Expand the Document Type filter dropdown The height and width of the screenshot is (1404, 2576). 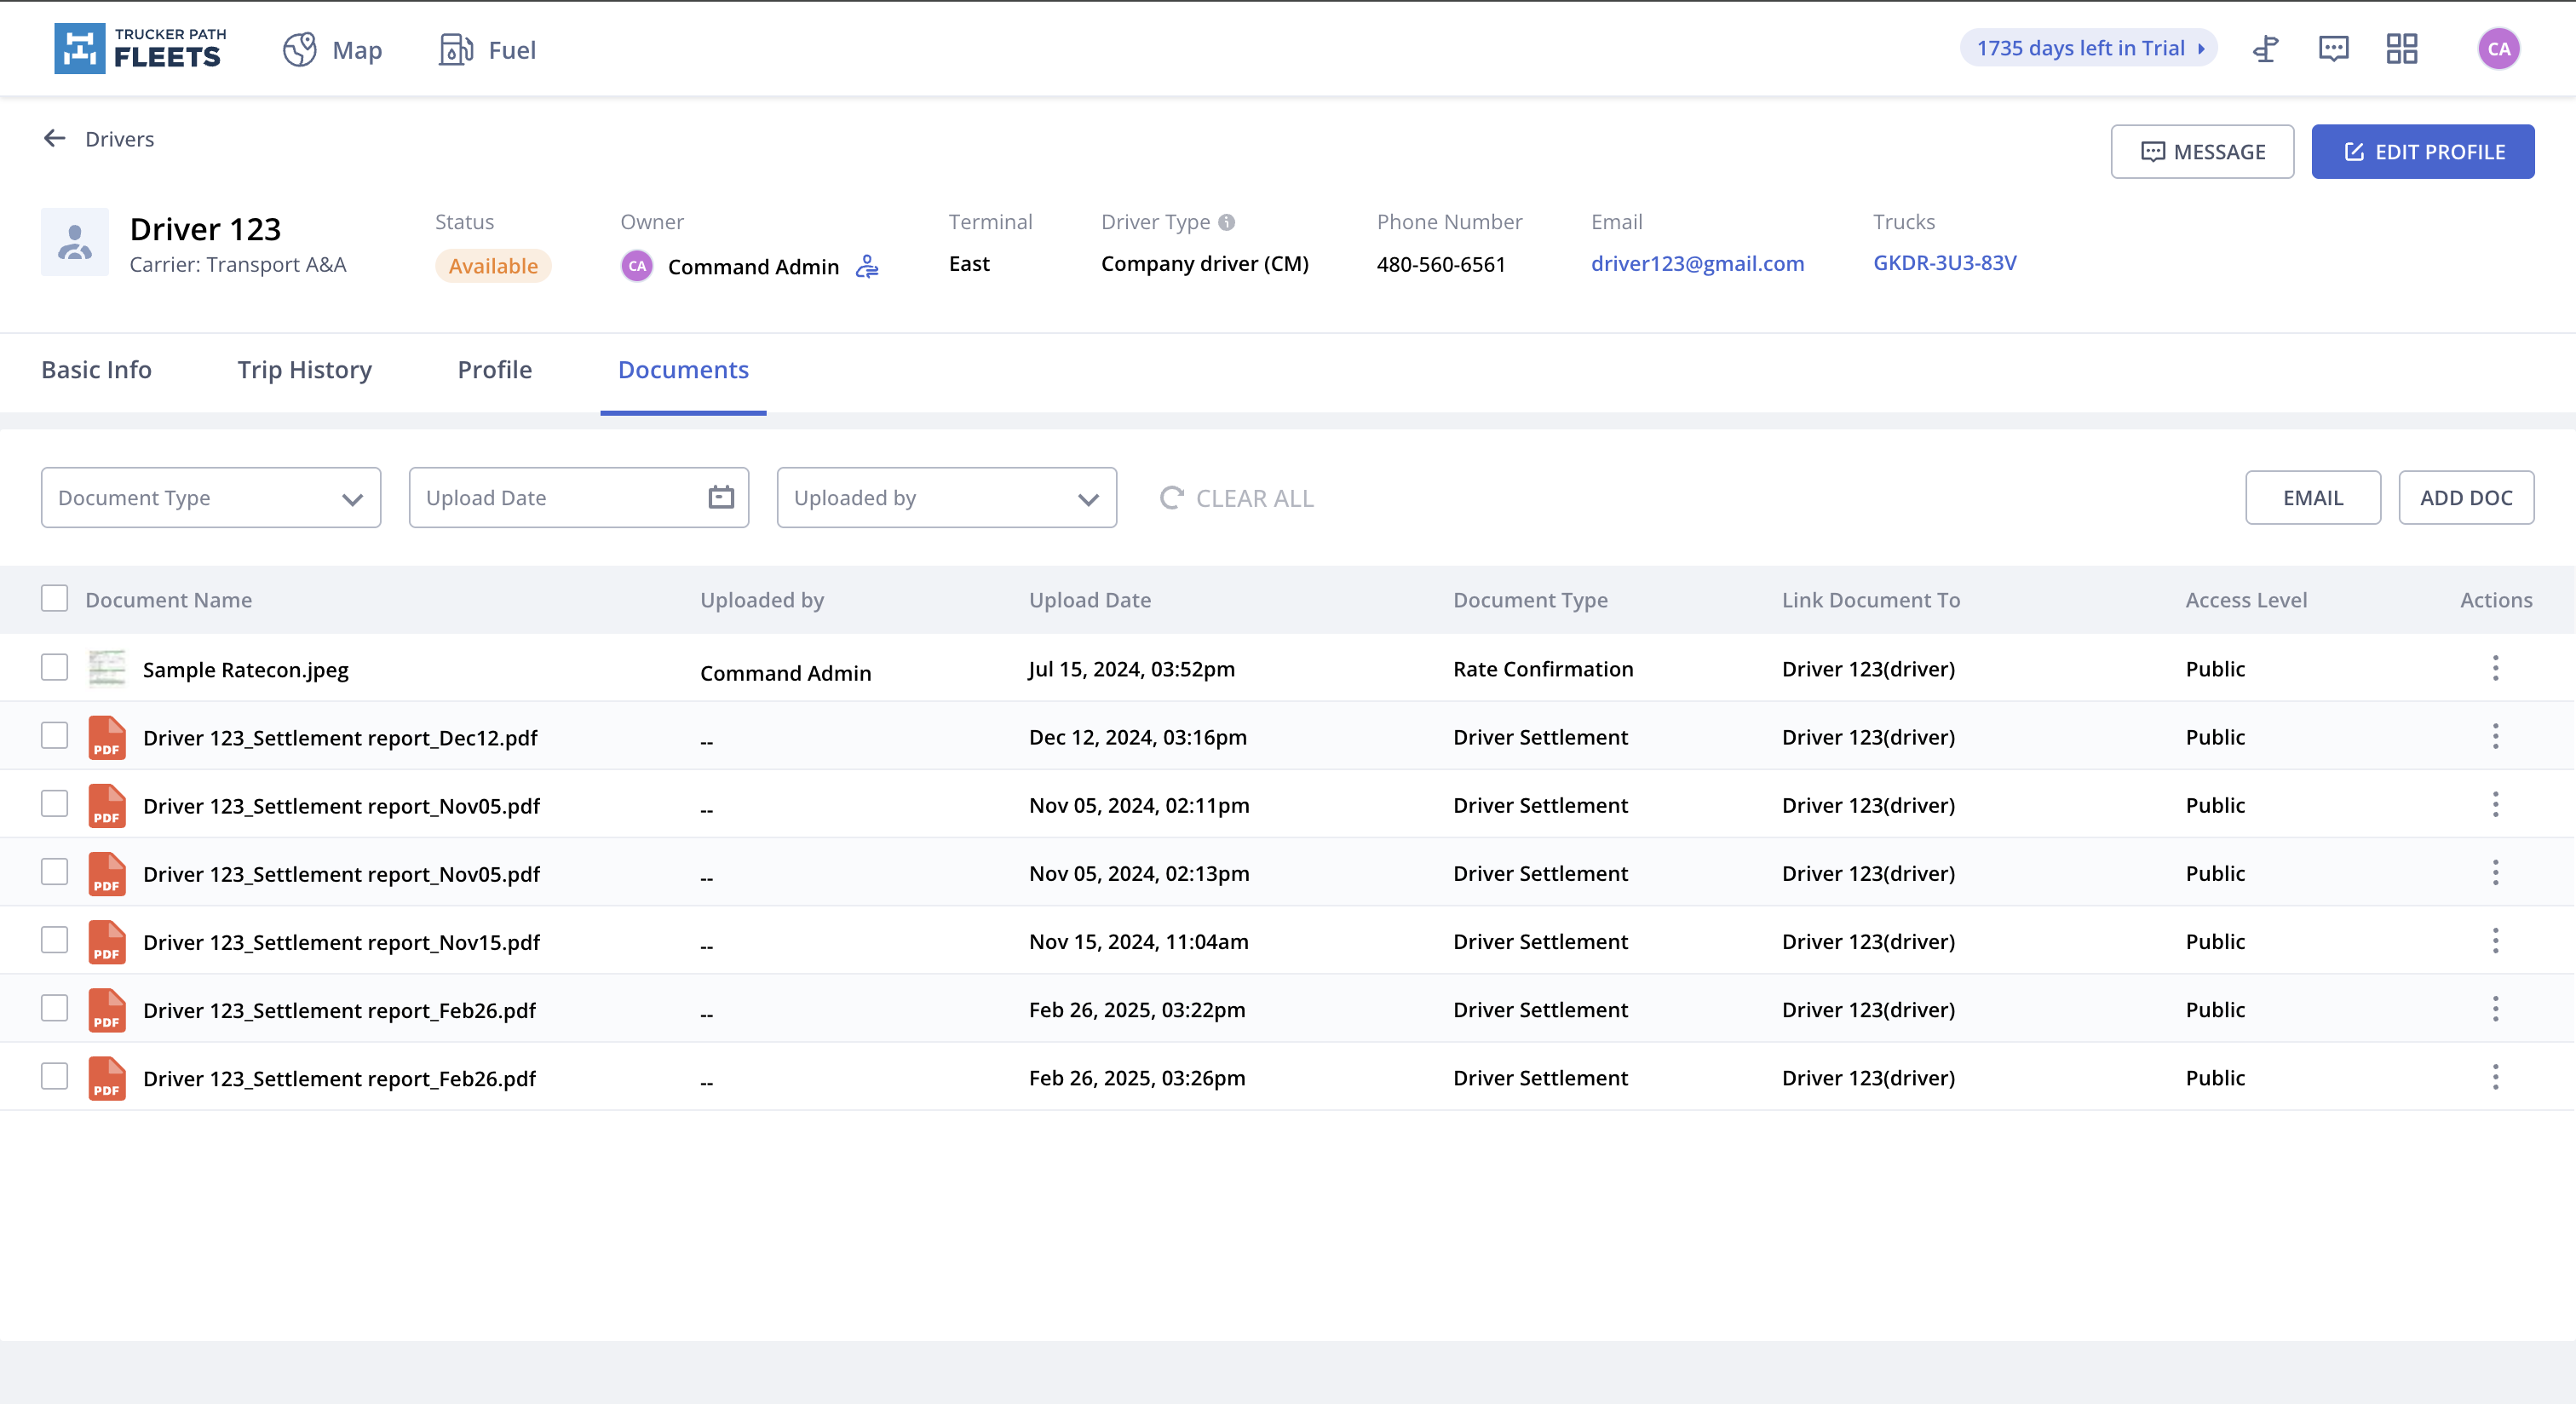(x=211, y=498)
